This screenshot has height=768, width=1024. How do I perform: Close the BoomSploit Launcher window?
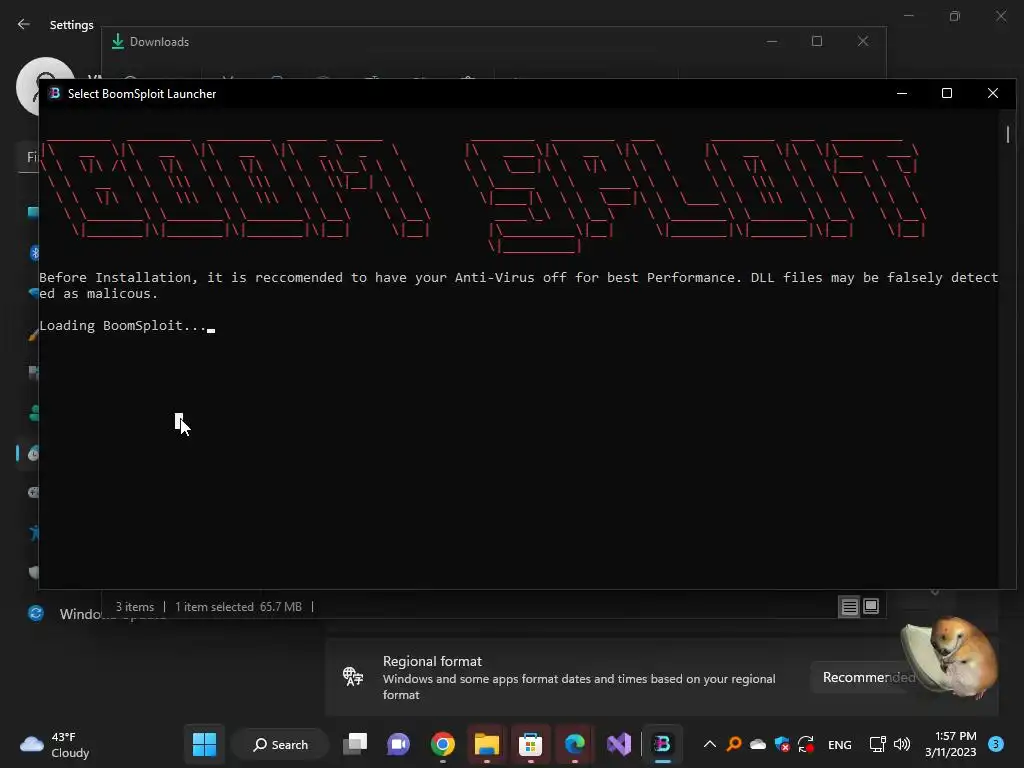click(x=993, y=93)
